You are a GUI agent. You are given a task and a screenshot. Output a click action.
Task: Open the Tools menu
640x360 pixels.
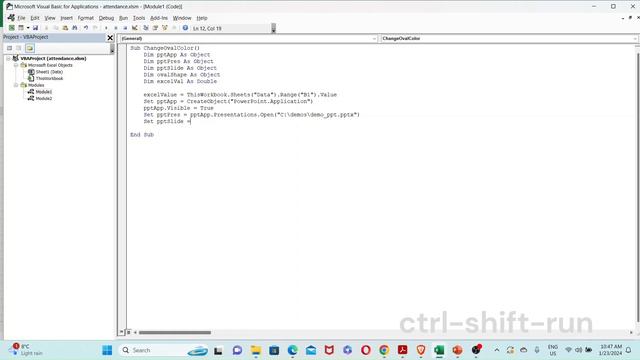139,18
